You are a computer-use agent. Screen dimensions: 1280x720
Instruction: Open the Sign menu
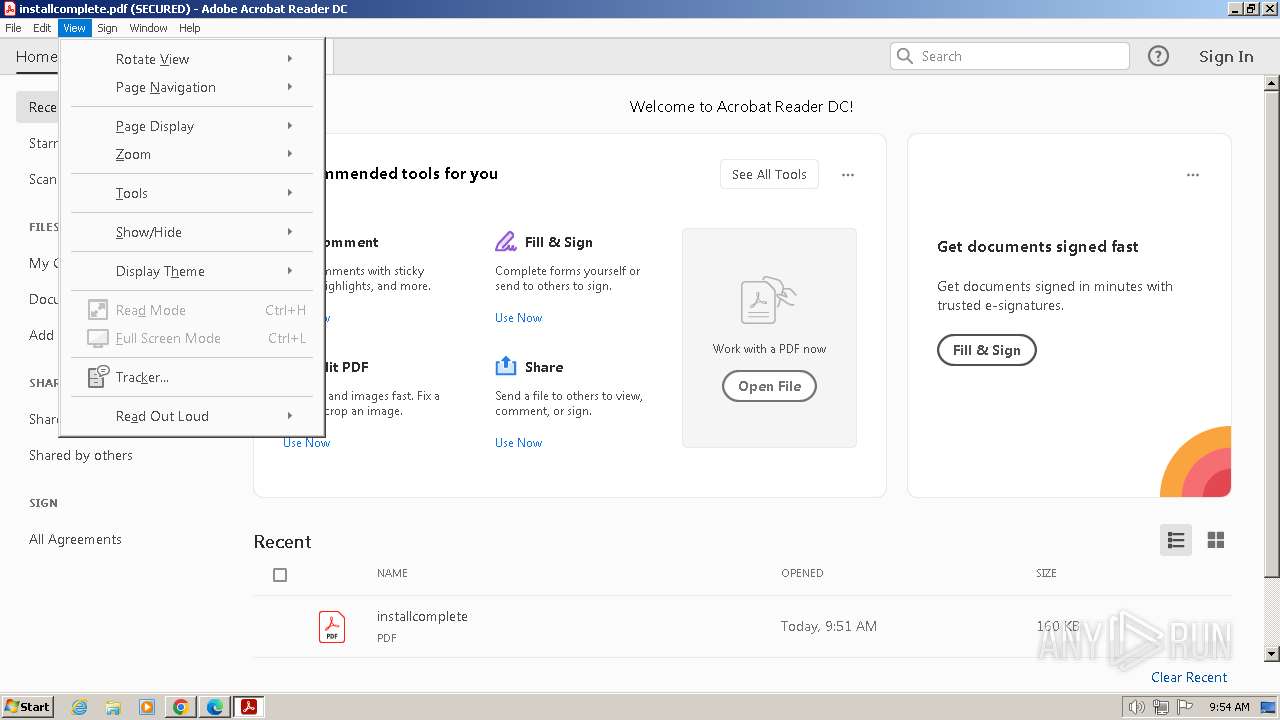click(x=107, y=28)
